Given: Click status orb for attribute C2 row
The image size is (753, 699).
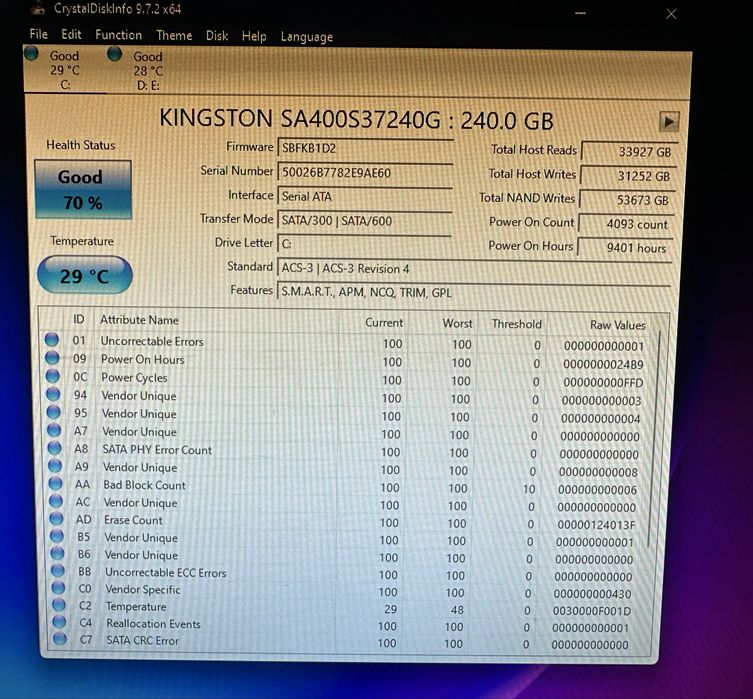Looking at the screenshot, I should (x=59, y=604).
